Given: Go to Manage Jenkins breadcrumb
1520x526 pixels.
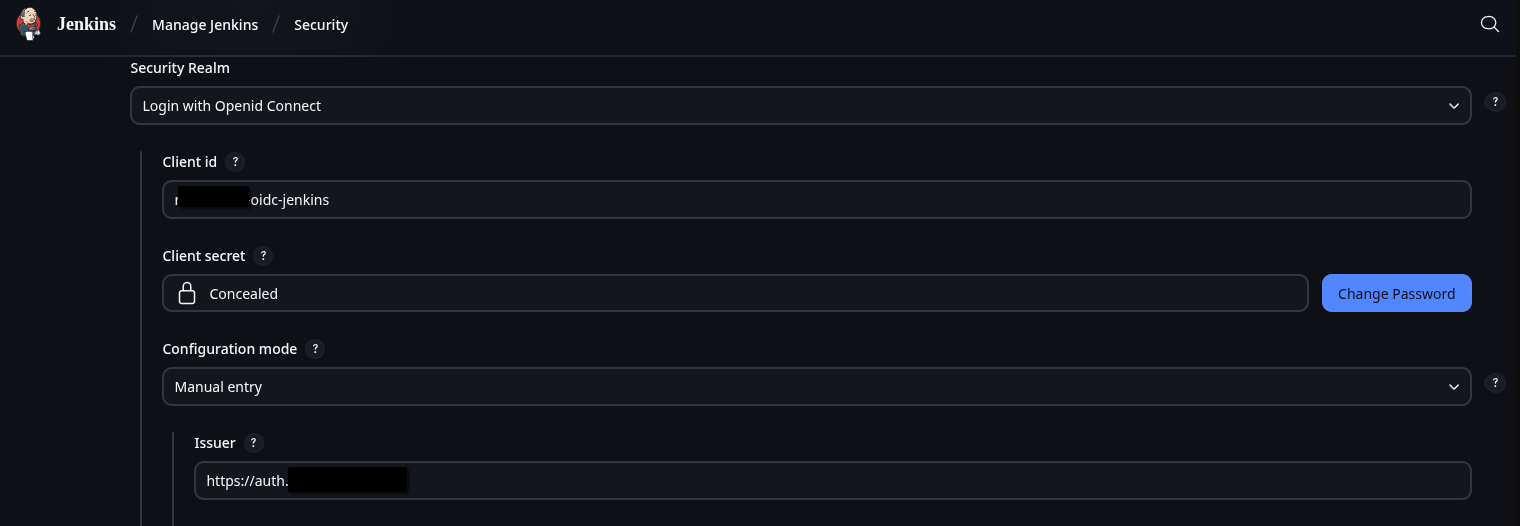Looking at the screenshot, I should click(205, 25).
